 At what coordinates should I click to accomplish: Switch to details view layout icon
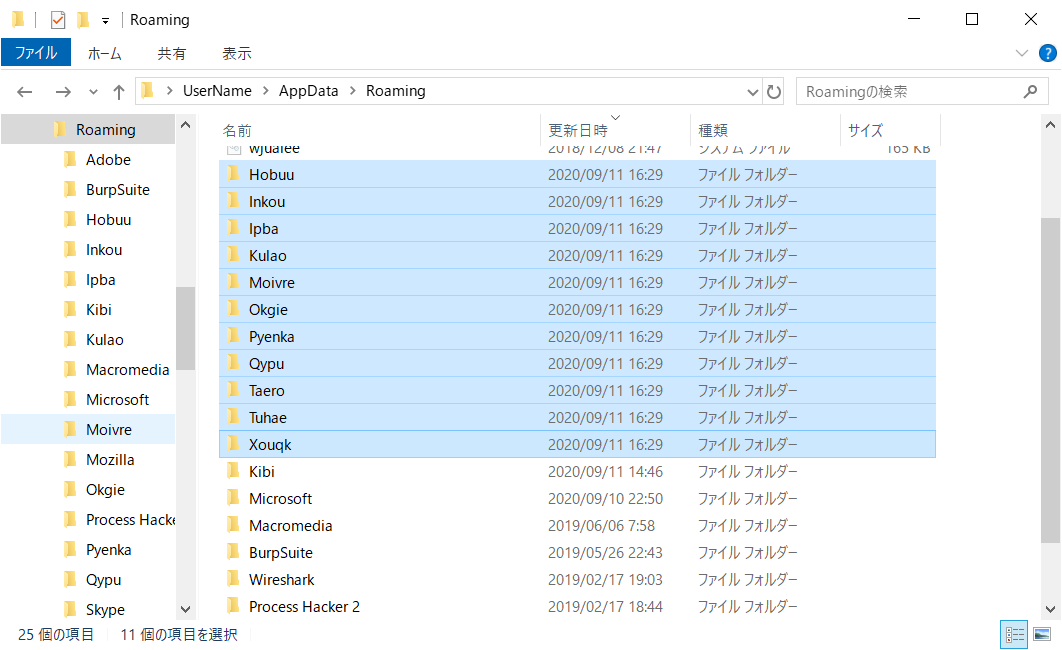point(1014,634)
